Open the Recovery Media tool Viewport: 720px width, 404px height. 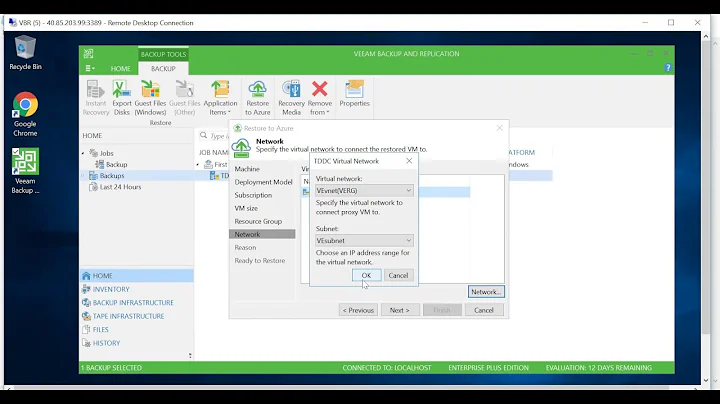tap(291, 98)
